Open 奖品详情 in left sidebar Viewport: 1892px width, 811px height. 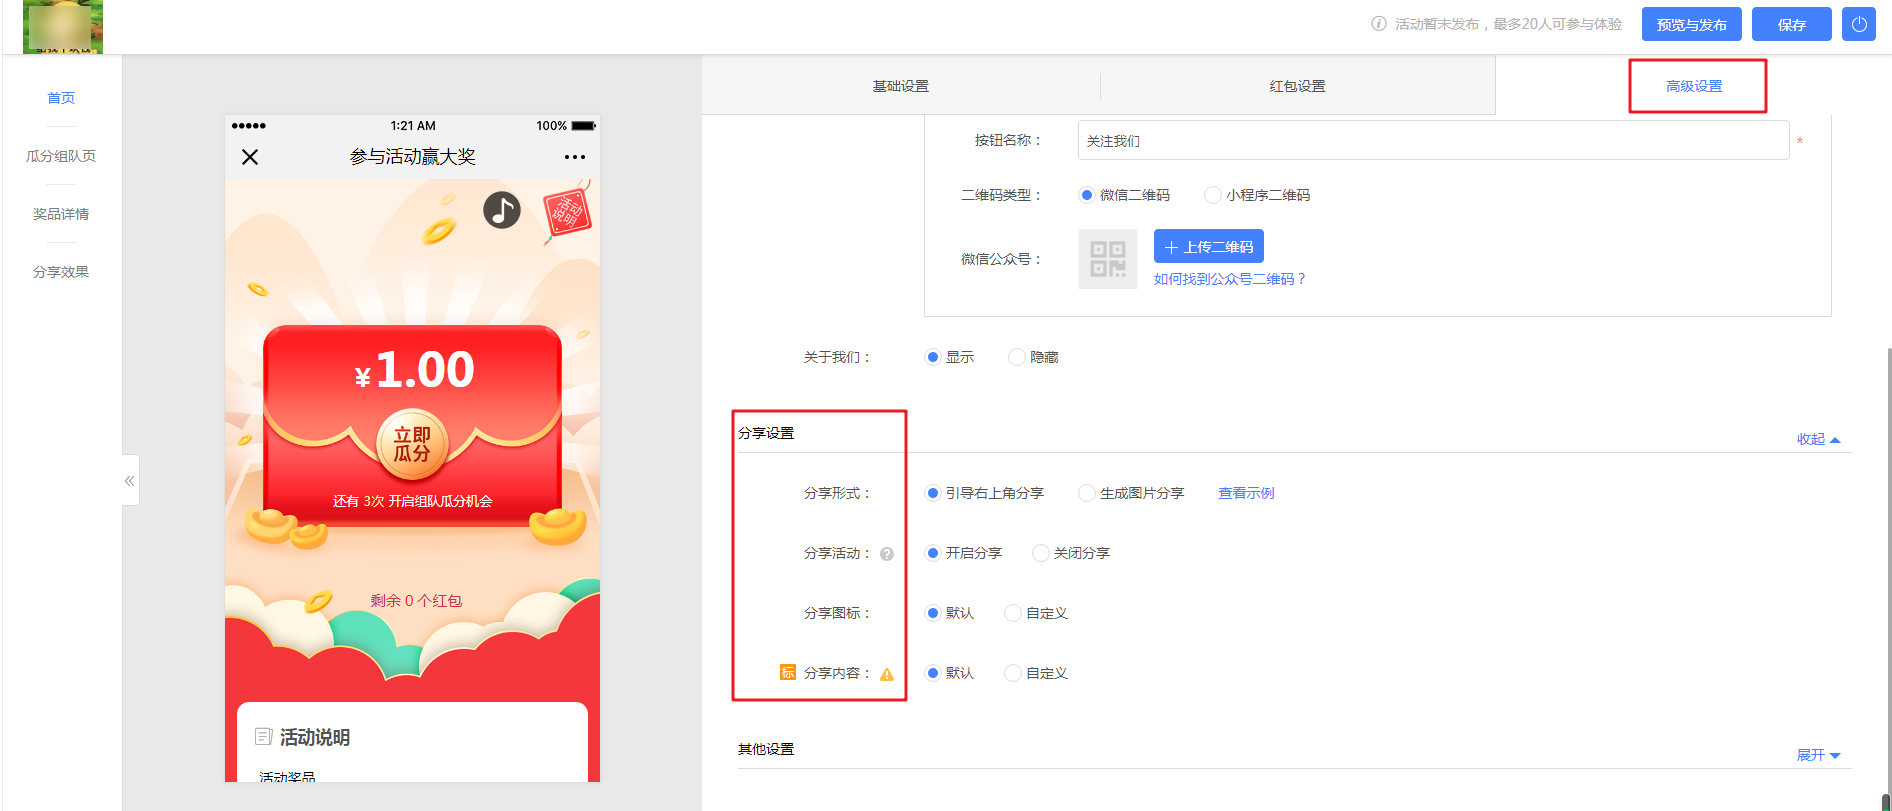click(61, 214)
